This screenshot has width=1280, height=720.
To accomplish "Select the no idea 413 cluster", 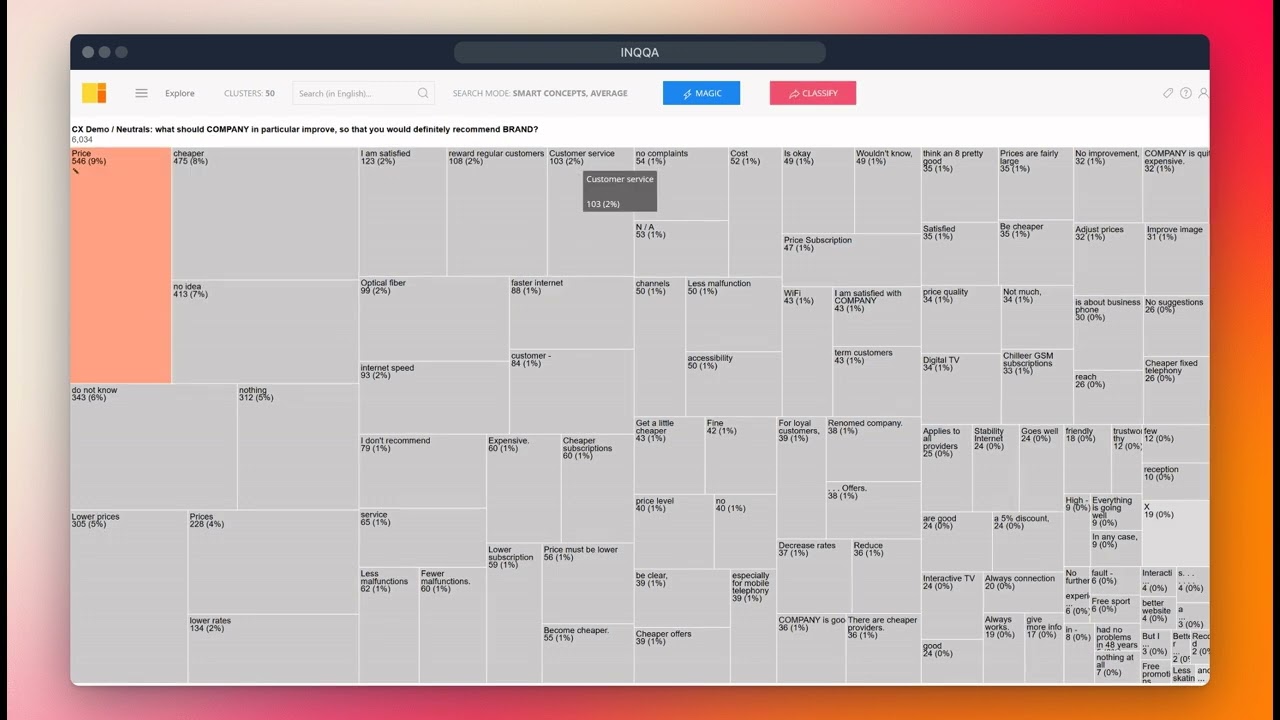I will click(265, 332).
